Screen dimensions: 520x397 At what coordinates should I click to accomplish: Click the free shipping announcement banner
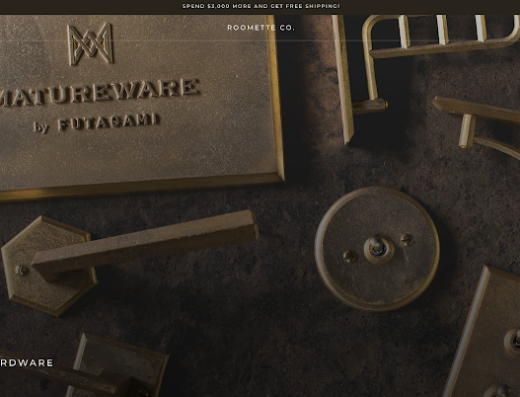tap(260, 6)
